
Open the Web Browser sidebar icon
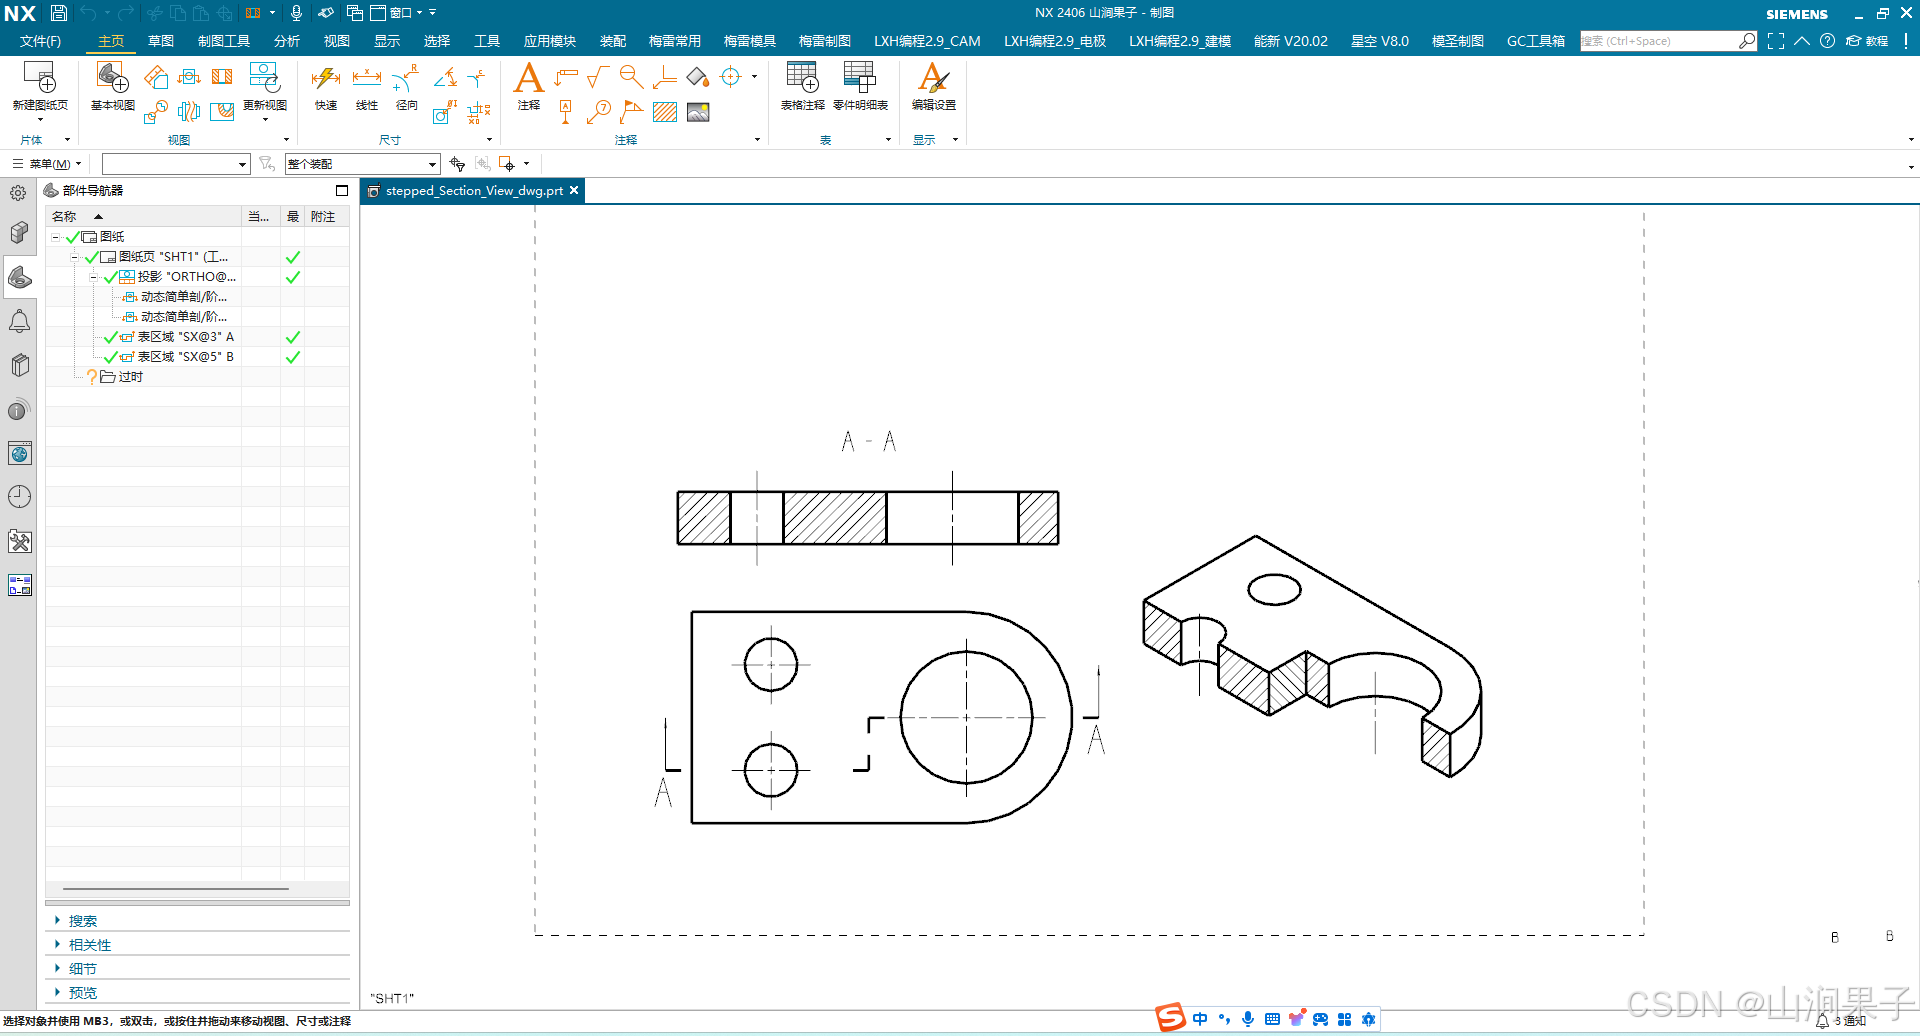point(19,454)
